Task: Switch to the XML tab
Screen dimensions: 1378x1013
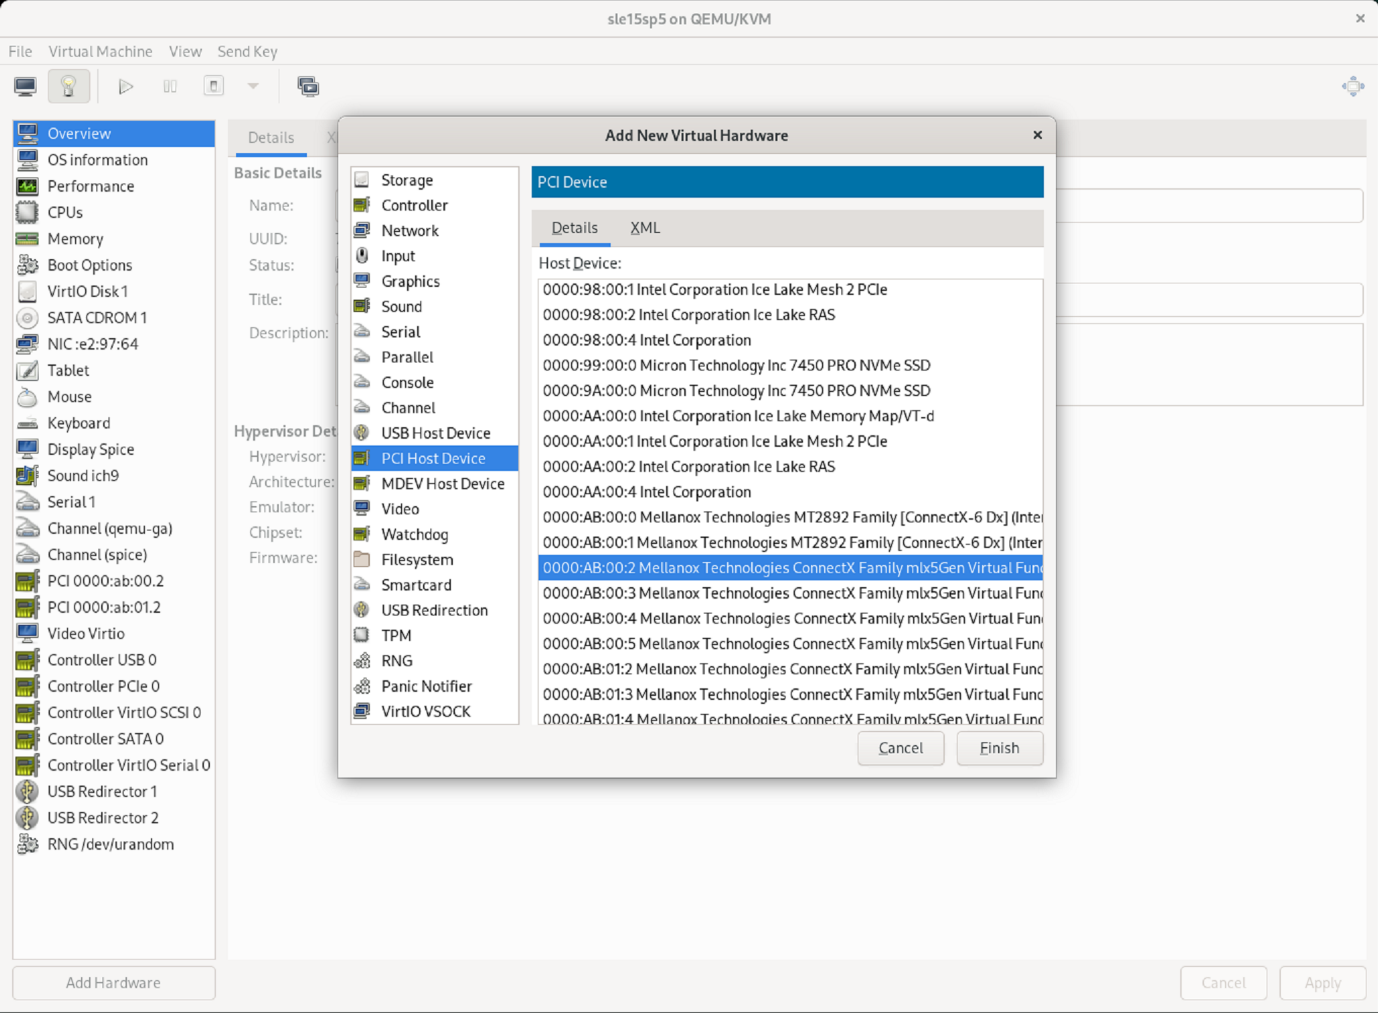Action: (x=645, y=228)
